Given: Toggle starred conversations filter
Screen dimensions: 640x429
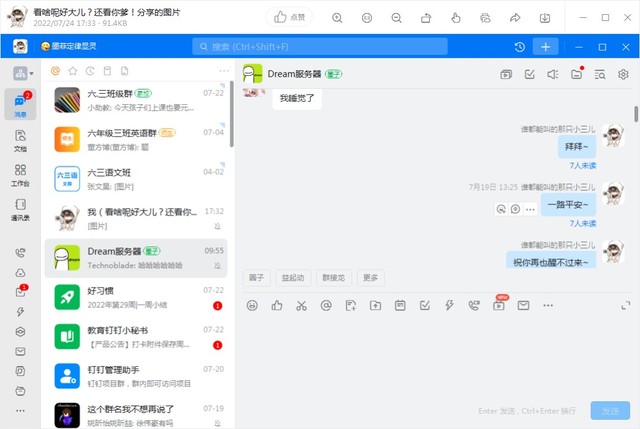Looking at the screenshot, I should (72, 71).
